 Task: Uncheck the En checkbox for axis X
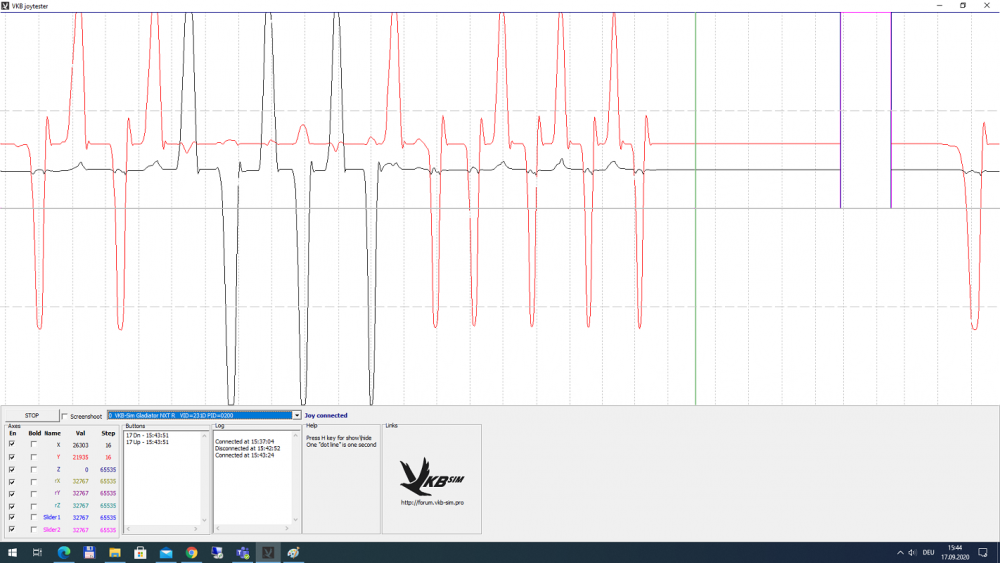click(11, 444)
